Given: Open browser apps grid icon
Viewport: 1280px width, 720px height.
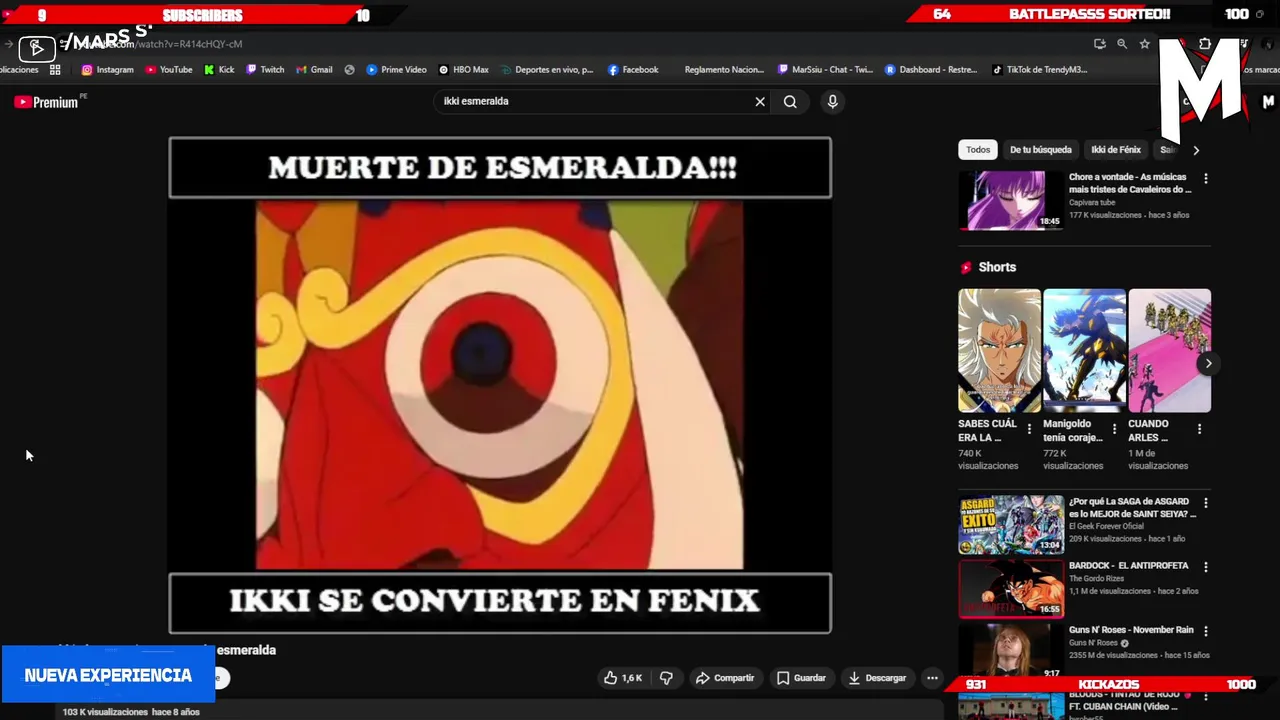Looking at the screenshot, I should (x=55, y=70).
